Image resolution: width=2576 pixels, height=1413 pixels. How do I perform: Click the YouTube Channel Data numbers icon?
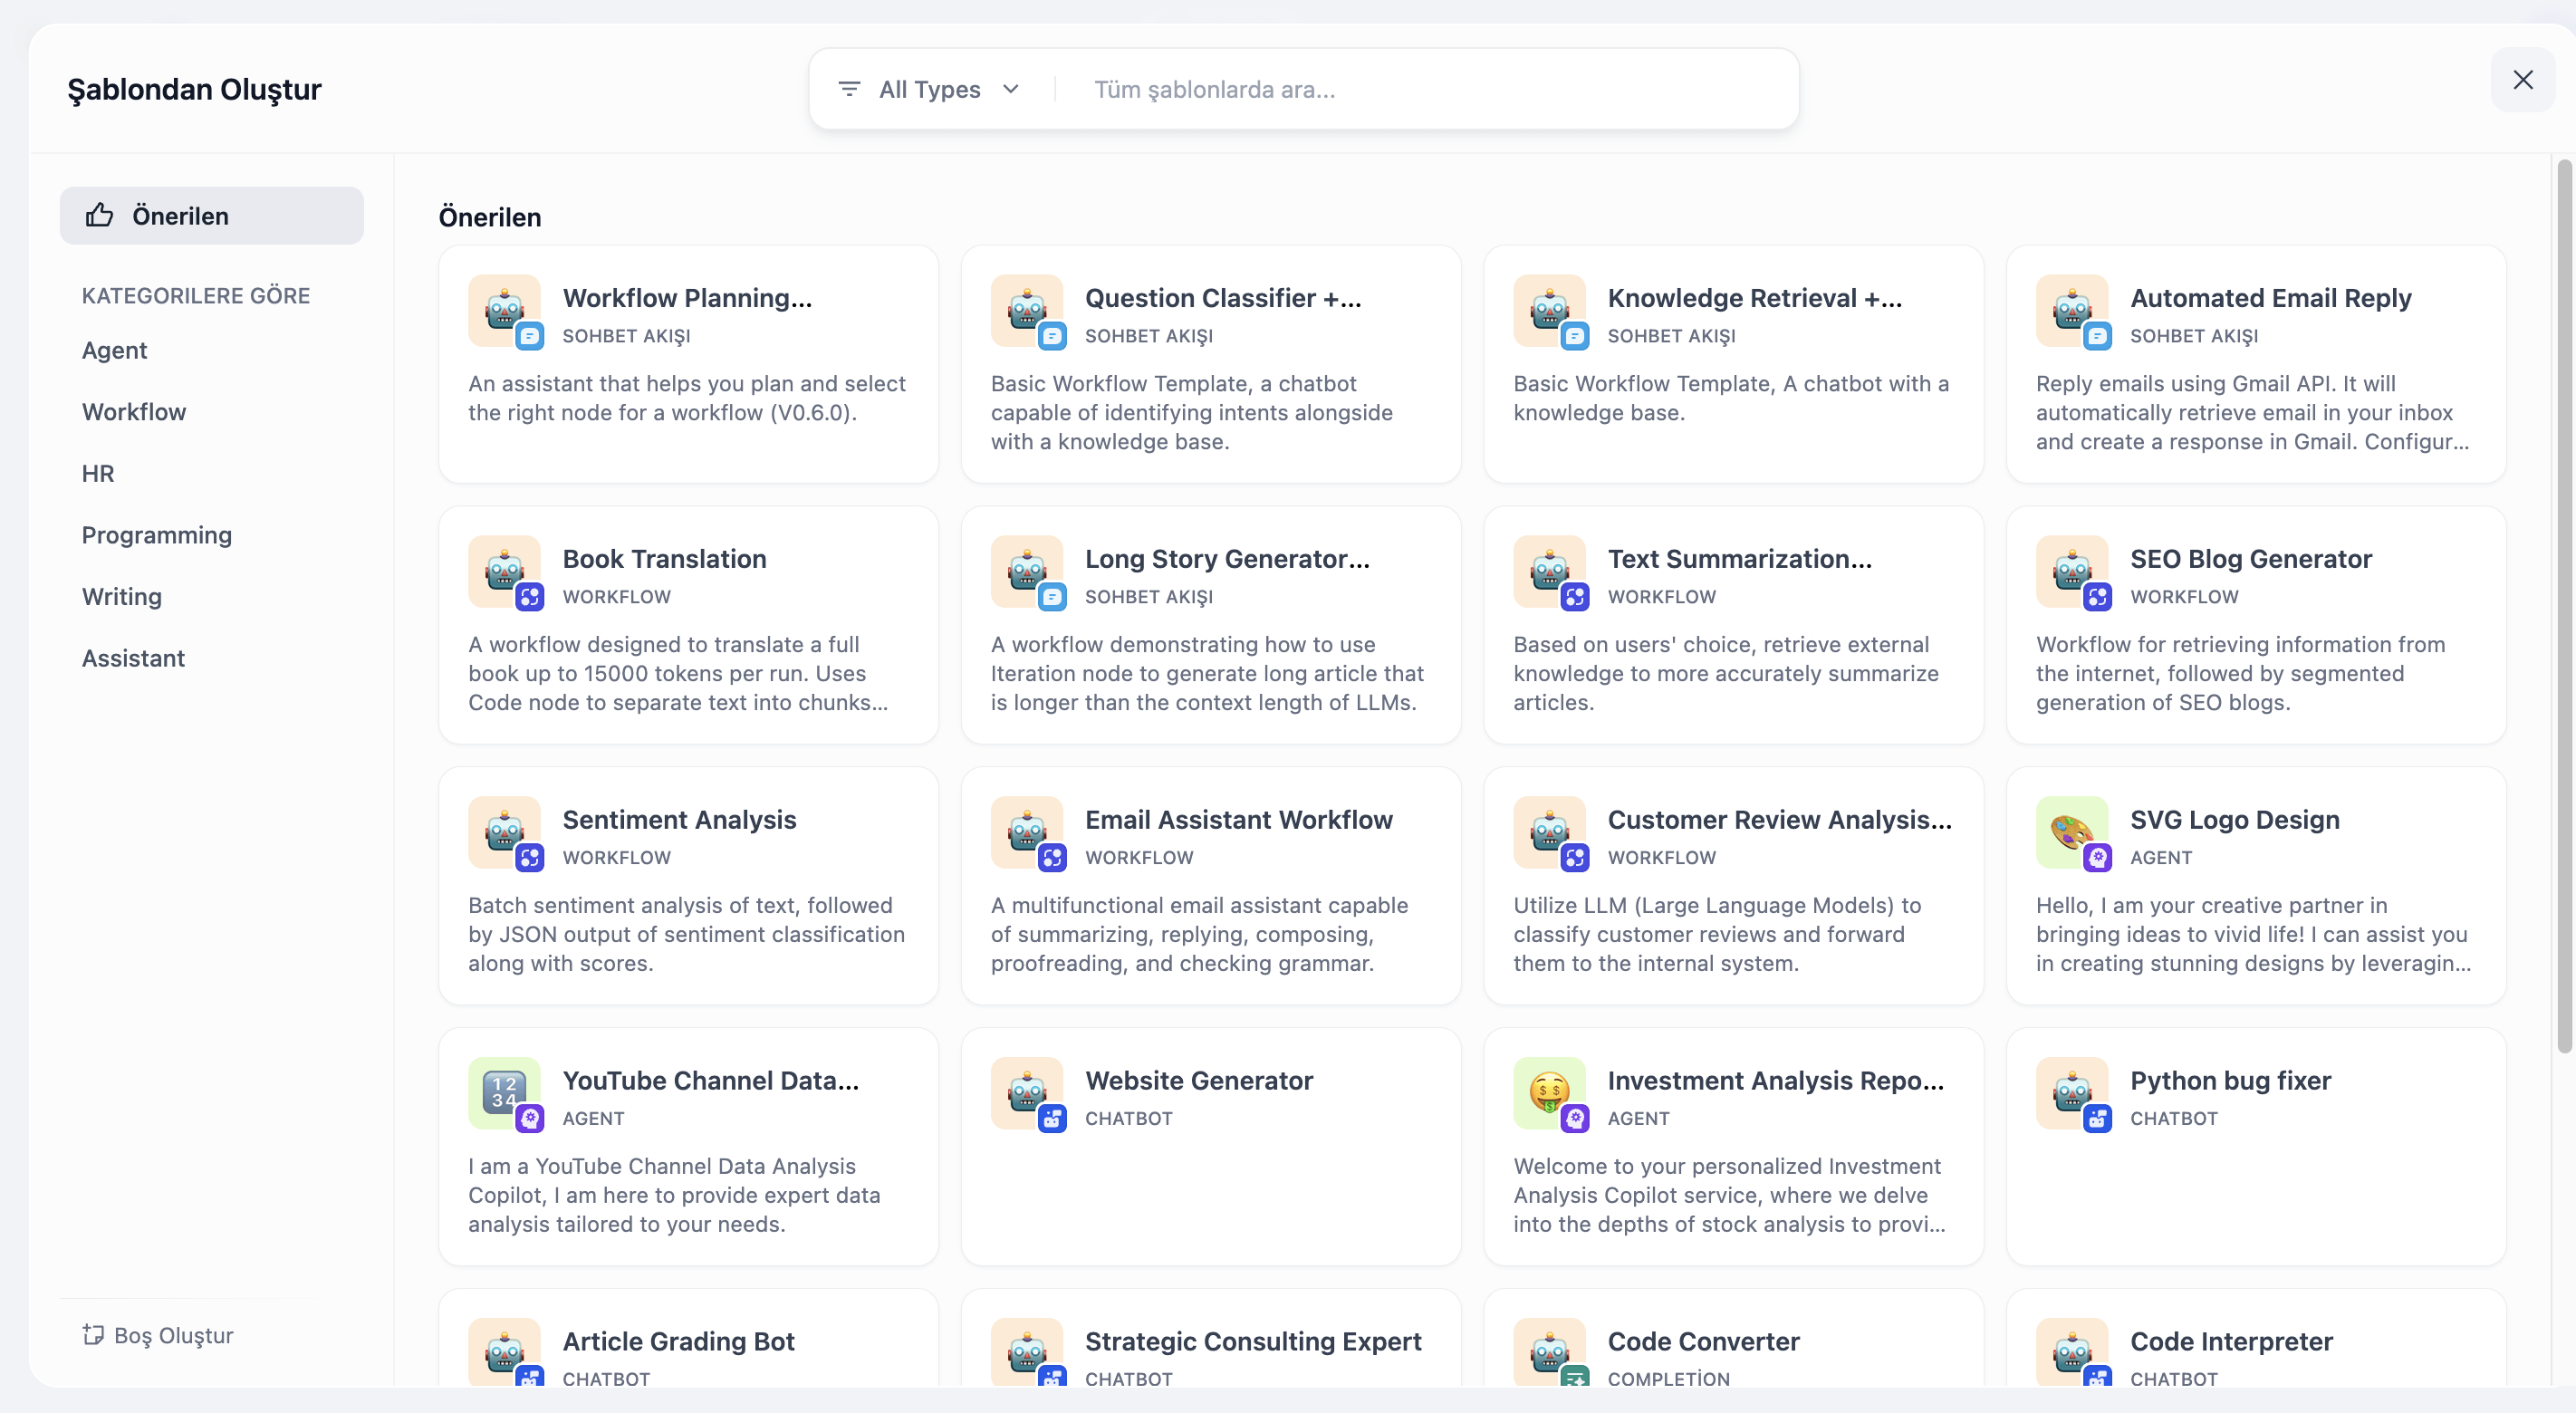click(504, 1094)
